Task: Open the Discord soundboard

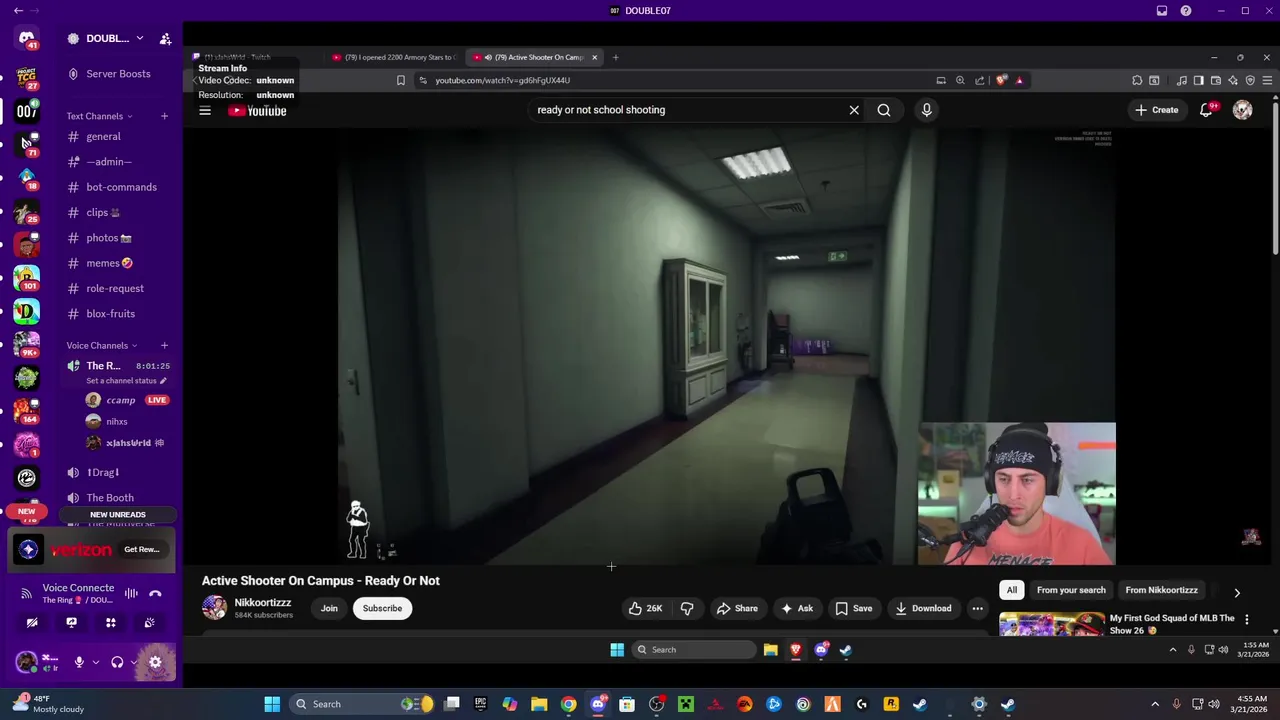Action: click(149, 622)
